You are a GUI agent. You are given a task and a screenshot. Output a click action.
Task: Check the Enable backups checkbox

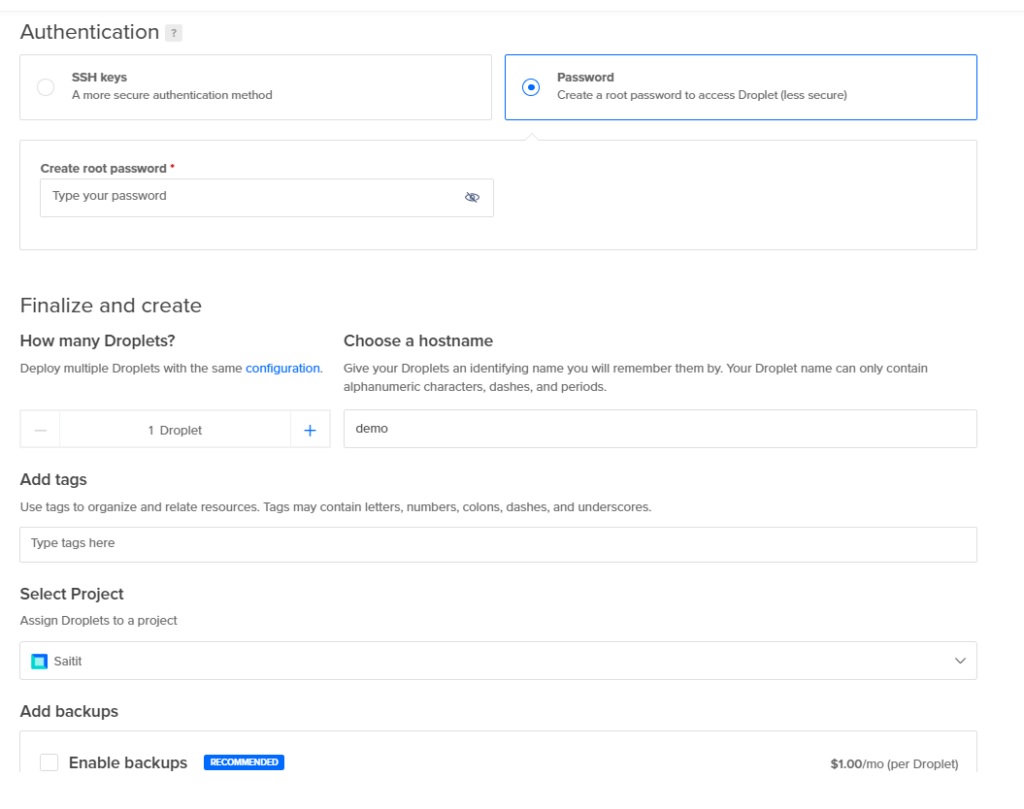point(49,763)
